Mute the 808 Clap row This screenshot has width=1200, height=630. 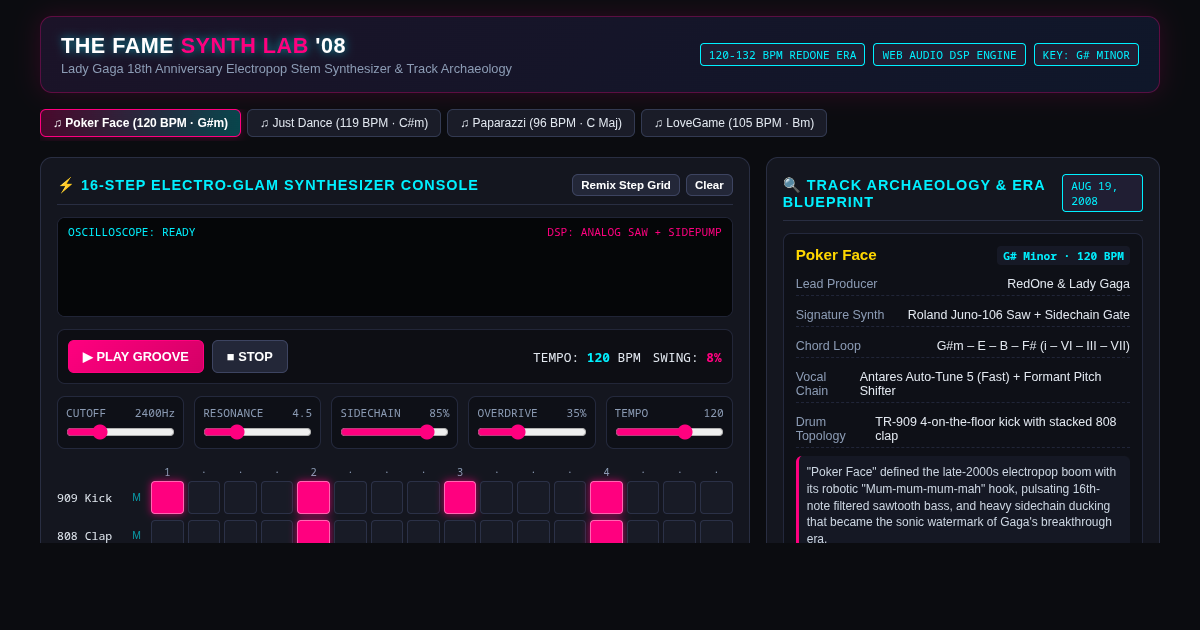pyautogui.click(x=137, y=536)
